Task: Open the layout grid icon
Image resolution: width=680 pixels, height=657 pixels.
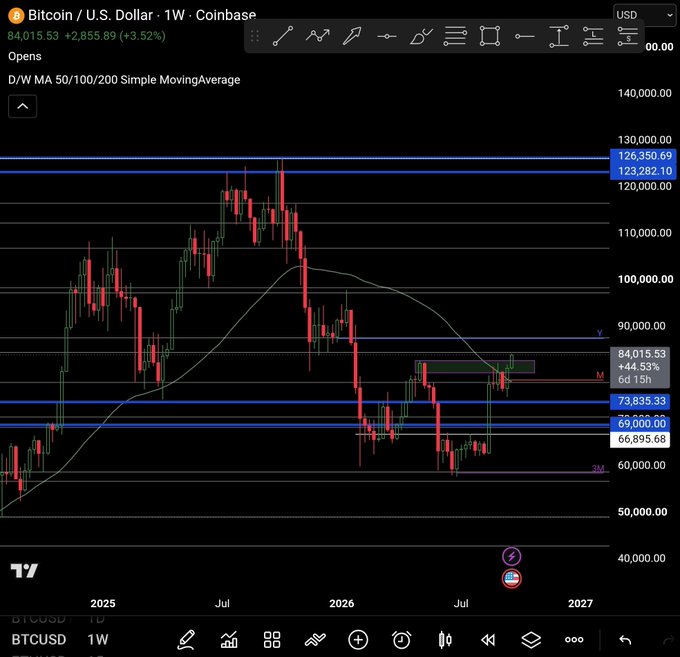Action: 272,640
